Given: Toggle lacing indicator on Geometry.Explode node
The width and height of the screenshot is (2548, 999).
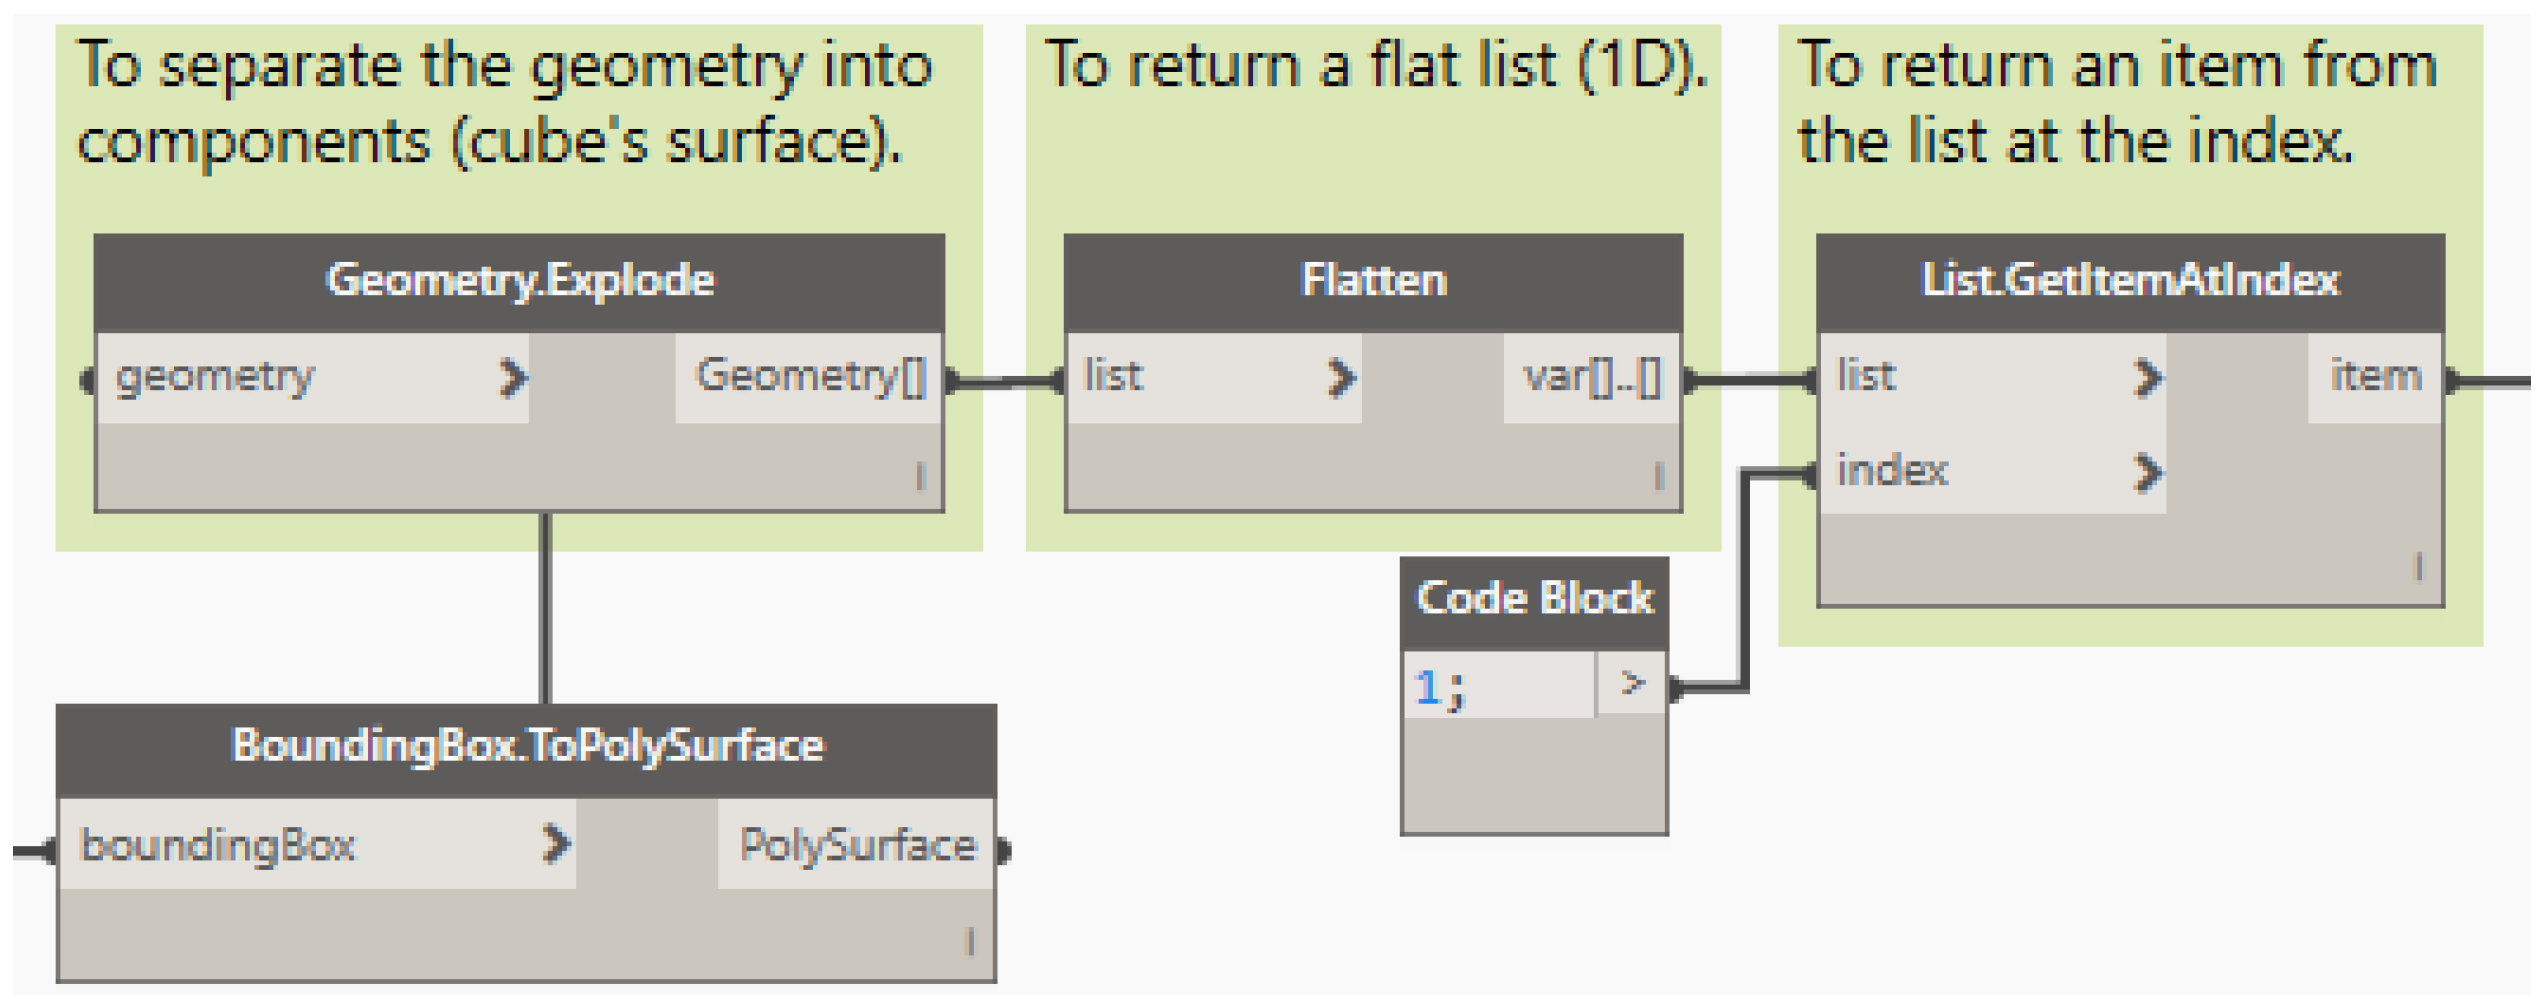Looking at the screenshot, I should tap(920, 476).
